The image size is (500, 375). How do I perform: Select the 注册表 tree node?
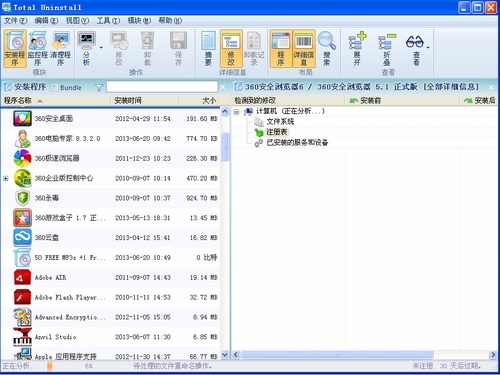tap(277, 132)
